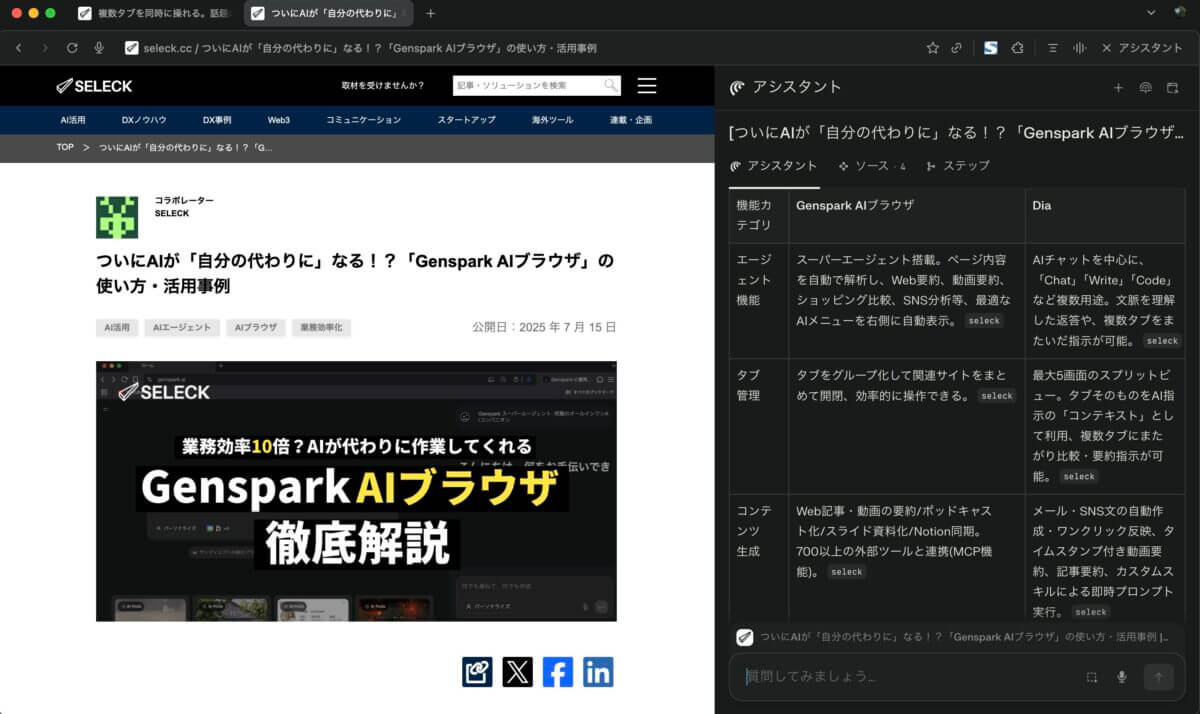Click the Dia column header in the table
This screenshot has width=1200, height=714.
point(1042,205)
